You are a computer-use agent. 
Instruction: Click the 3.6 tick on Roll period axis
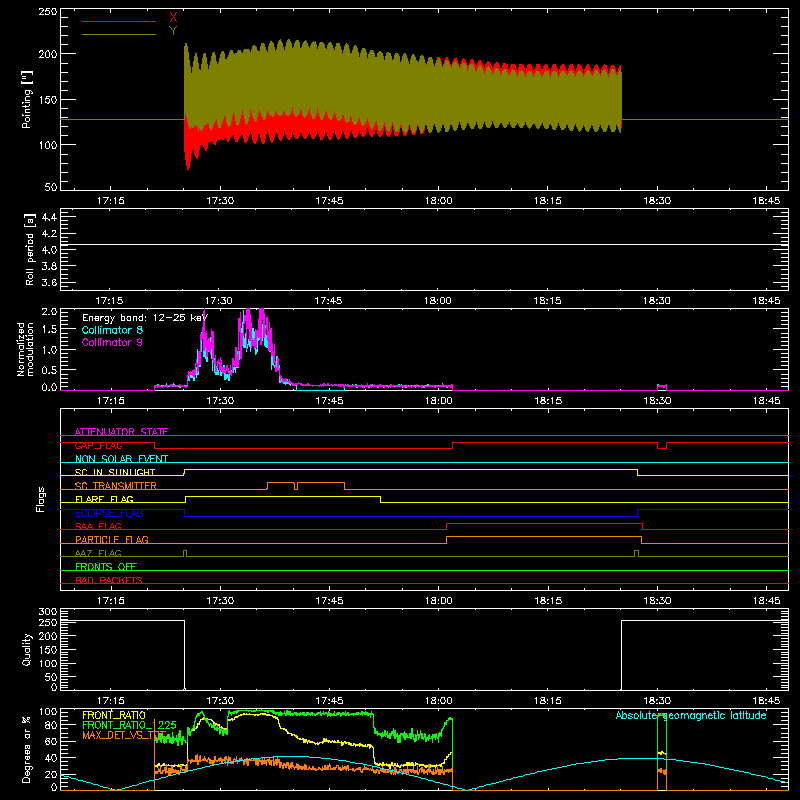tap(49, 282)
